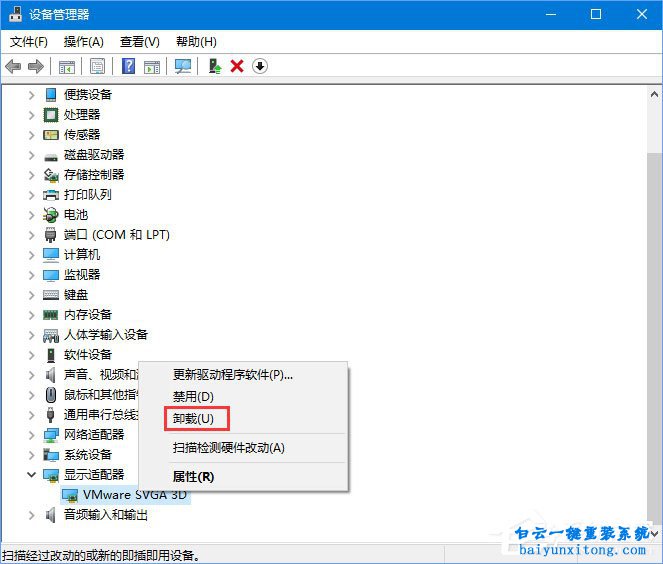Choose 扫描检测硬件改动(A) in context menu
Viewport: 663px width, 564px height.
pos(243,448)
